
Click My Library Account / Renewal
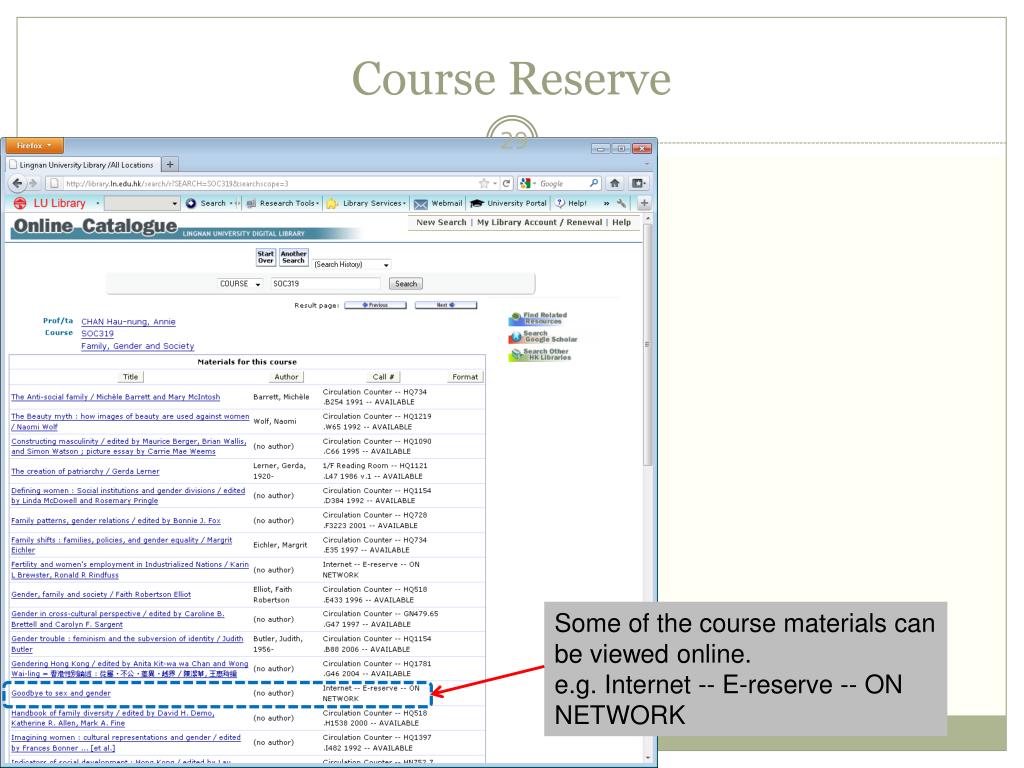point(539,222)
